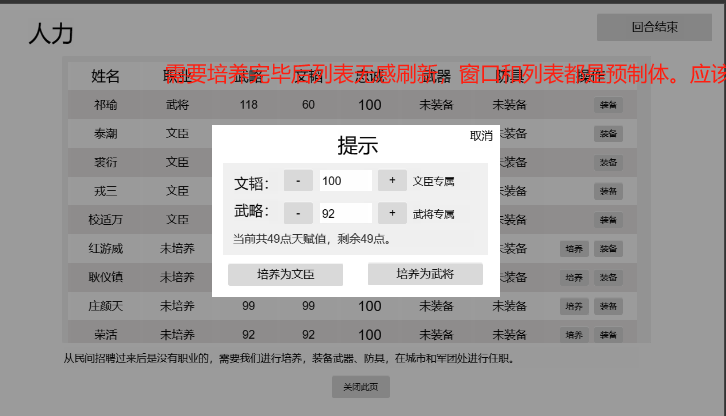Click 培养 button in 红游威 row
This screenshot has width=726, height=416.
574,249
